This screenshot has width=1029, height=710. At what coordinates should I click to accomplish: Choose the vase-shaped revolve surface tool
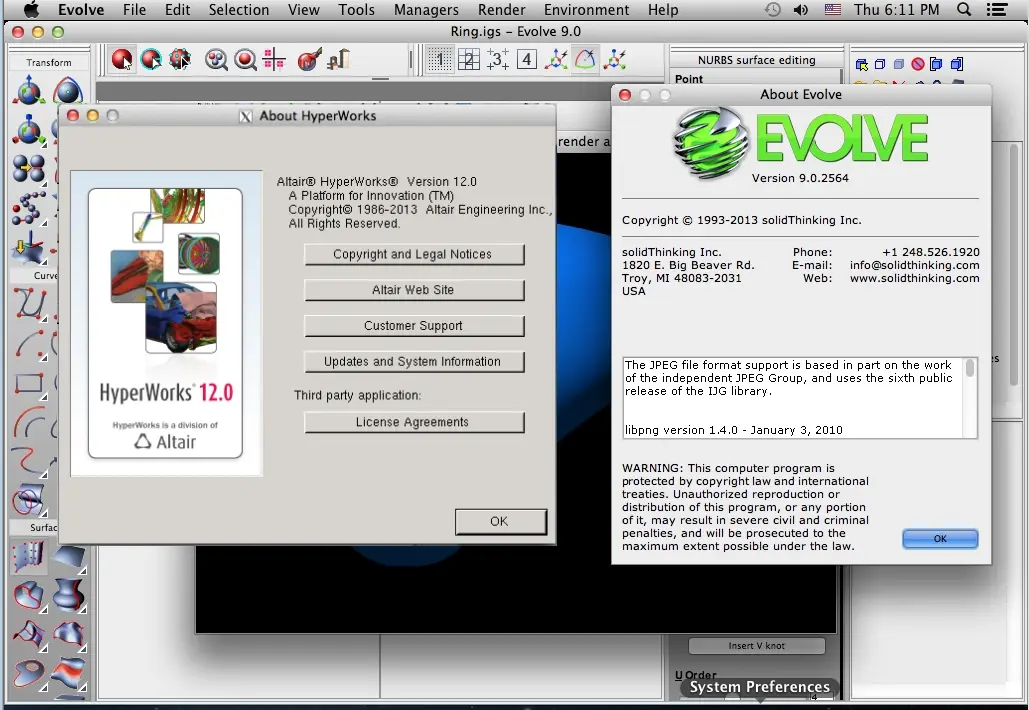(x=69, y=595)
